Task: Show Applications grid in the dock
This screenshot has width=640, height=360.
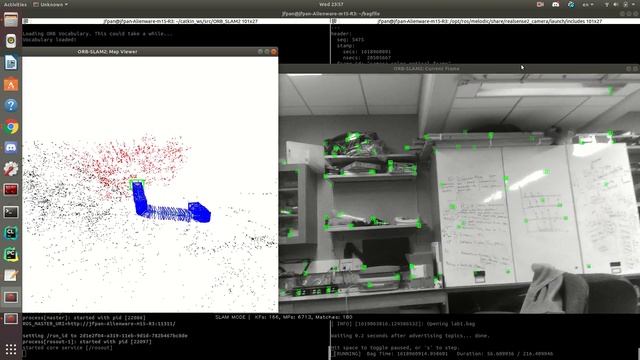Action: [x=11, y=349]
